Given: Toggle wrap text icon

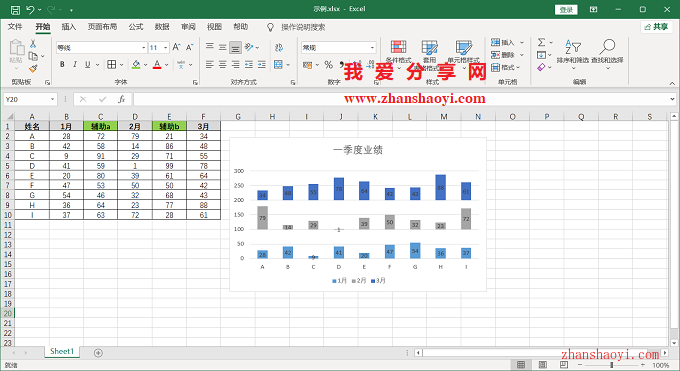Looking at the screenshot, I should tap(279, 47).
